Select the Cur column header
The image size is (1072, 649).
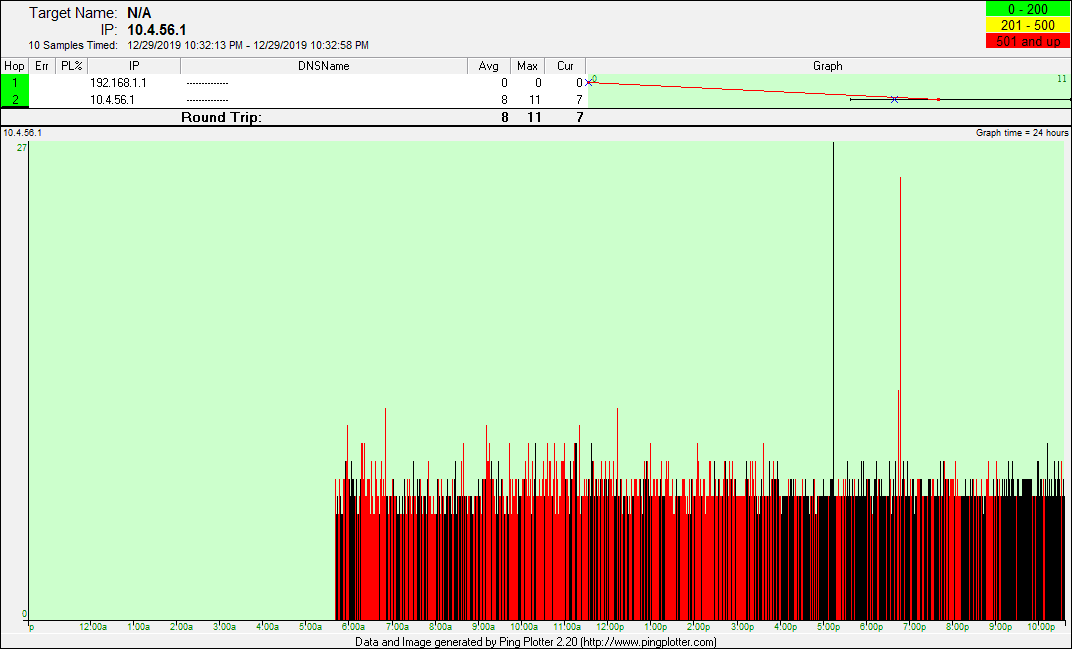point(565,66)
